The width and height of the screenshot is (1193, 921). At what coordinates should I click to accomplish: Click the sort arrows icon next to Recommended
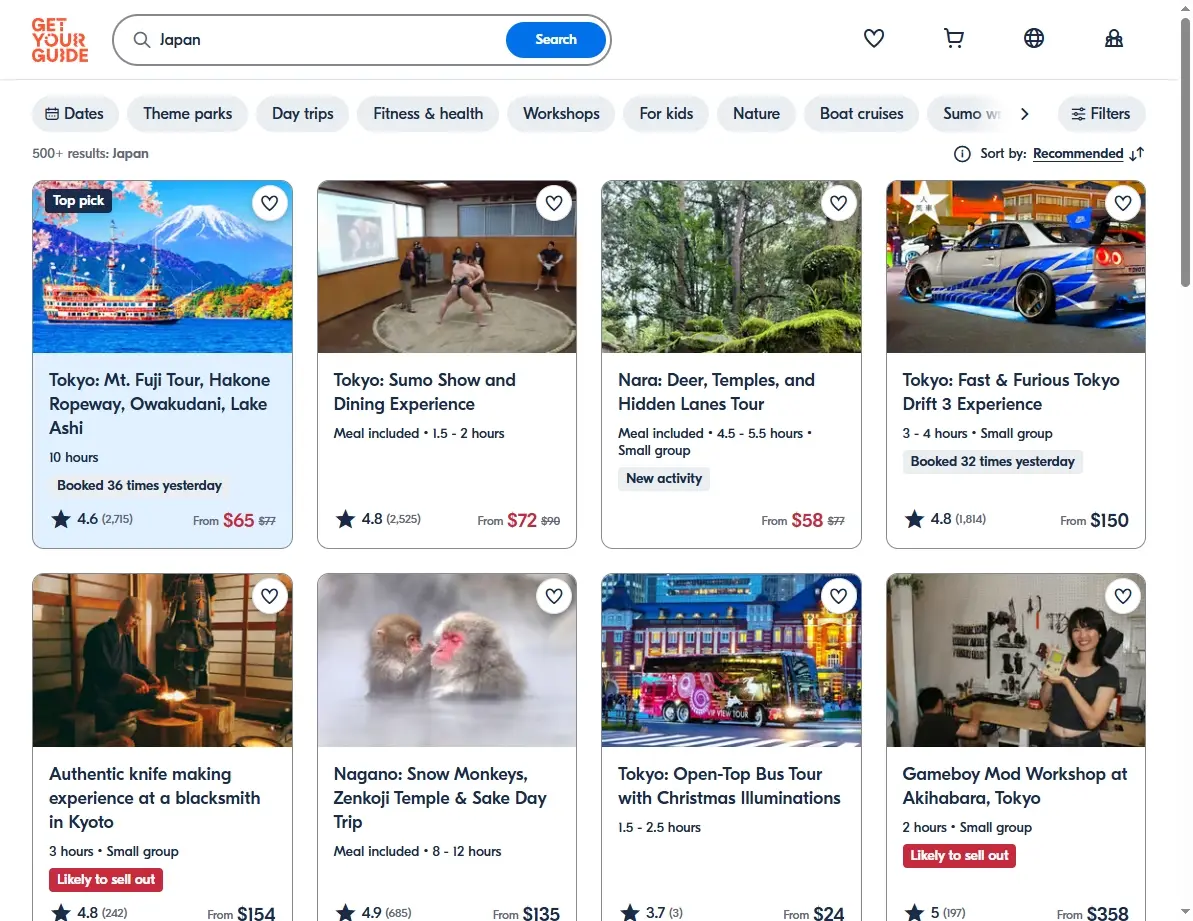coord(1137,154)
